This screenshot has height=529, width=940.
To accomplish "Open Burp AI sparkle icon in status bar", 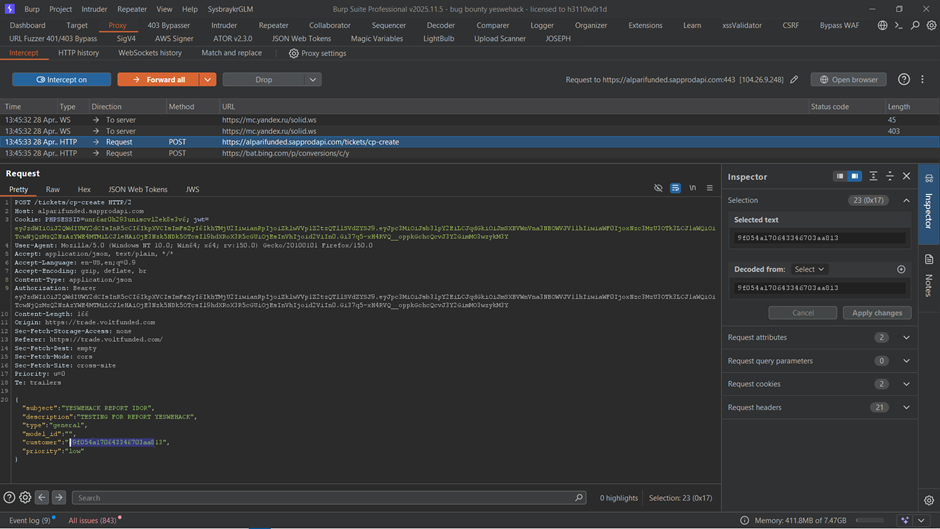I will (x=905, y=520).
